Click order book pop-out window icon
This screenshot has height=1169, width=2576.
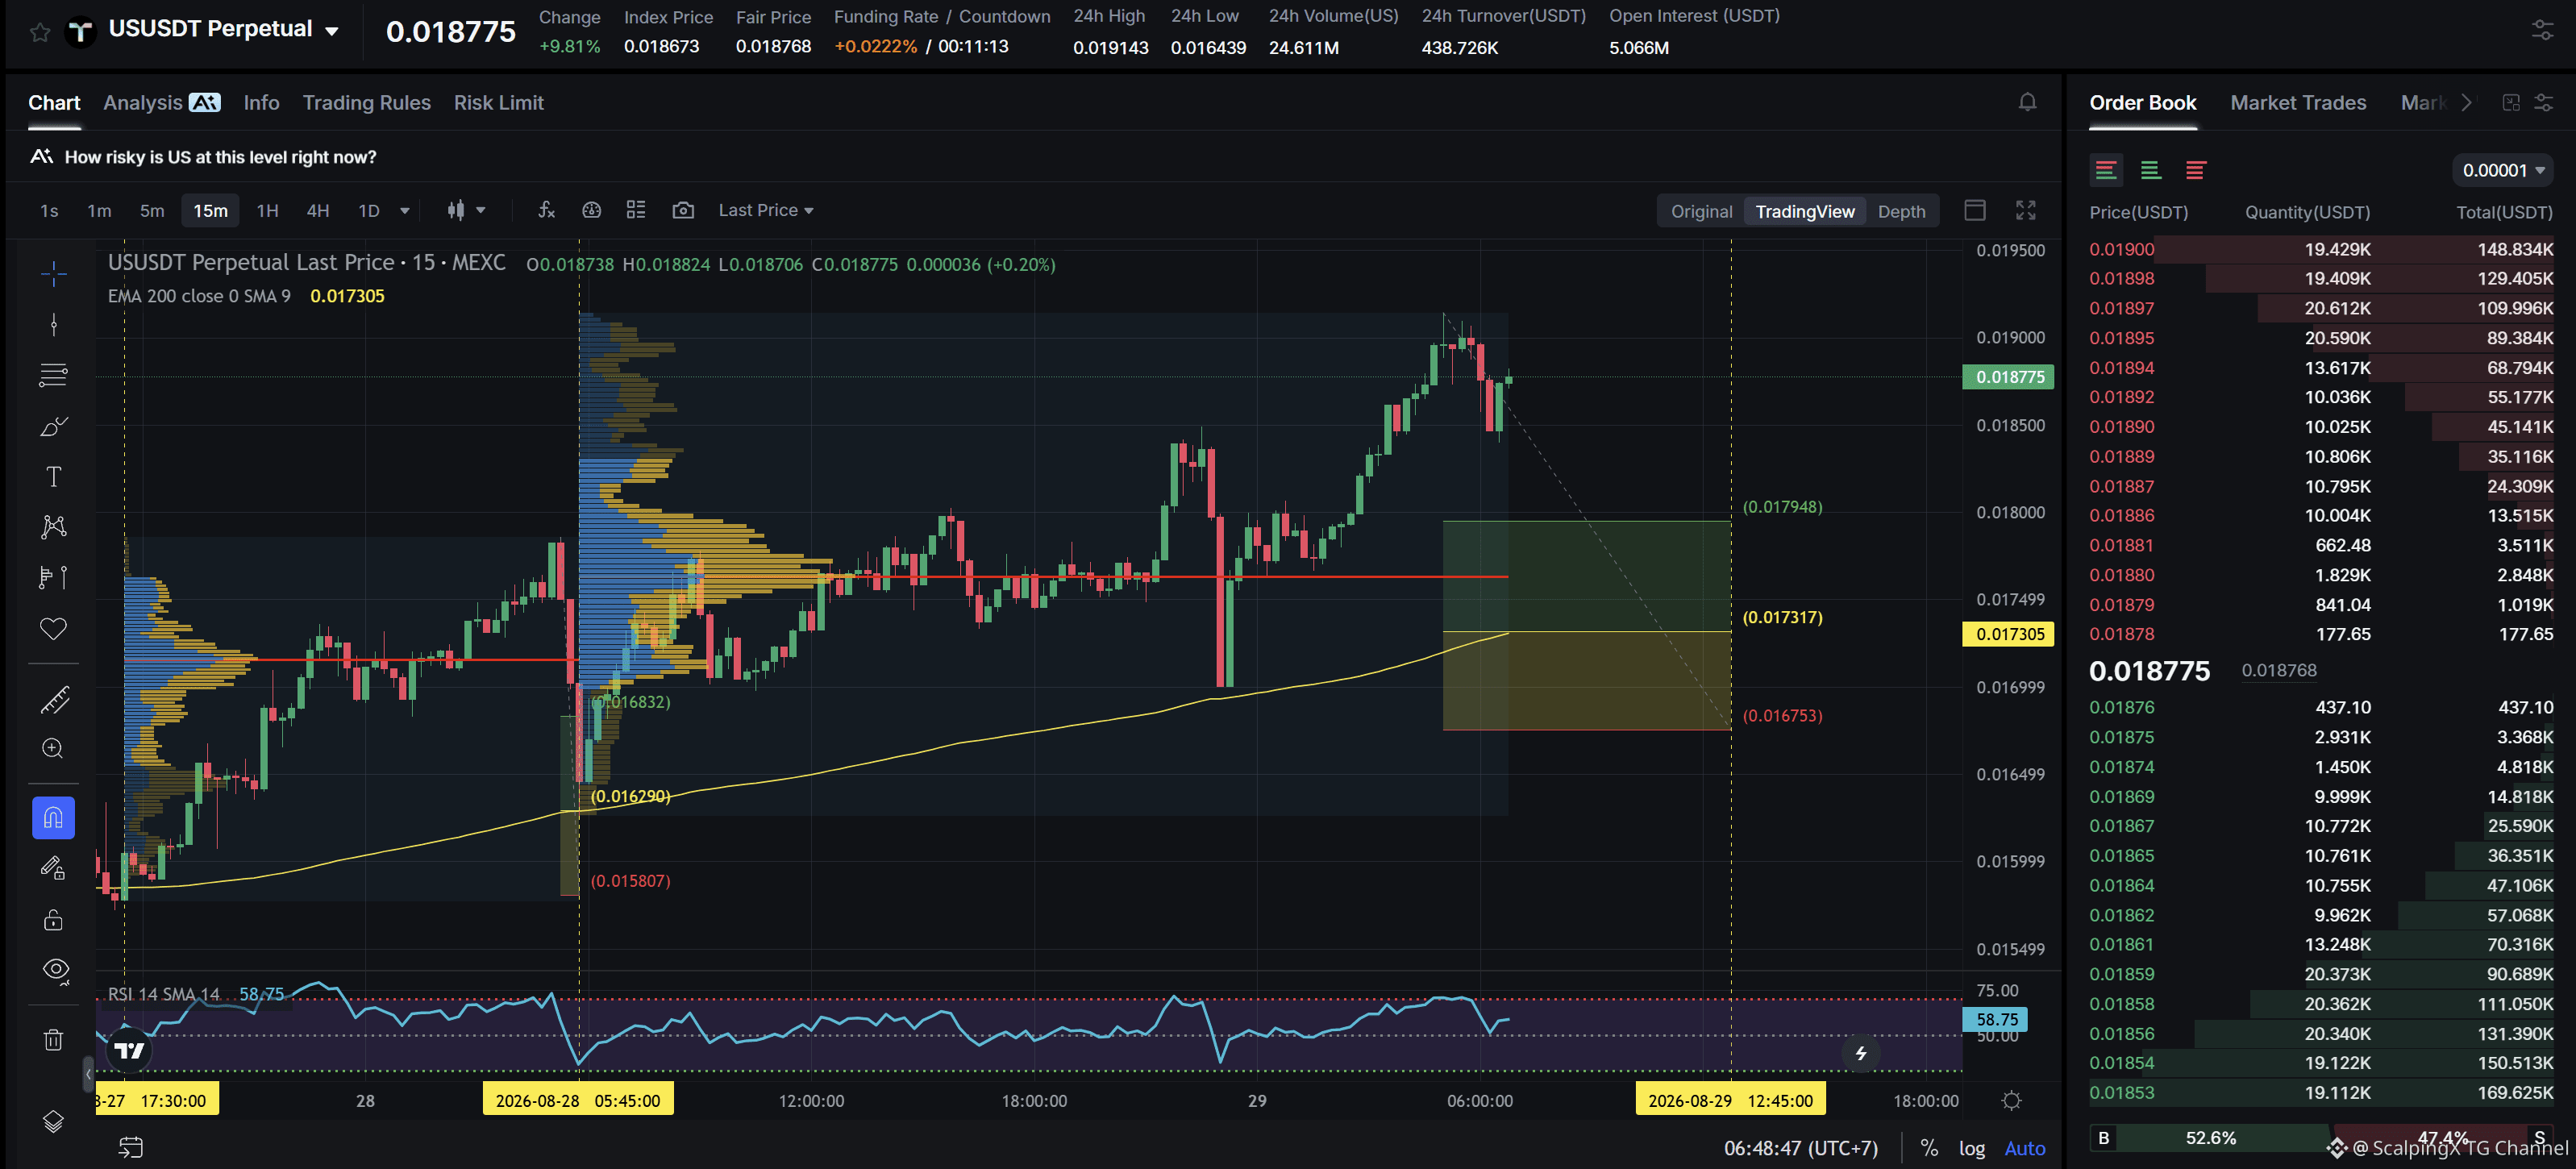pyautogui.click(x=2511, y=102)
